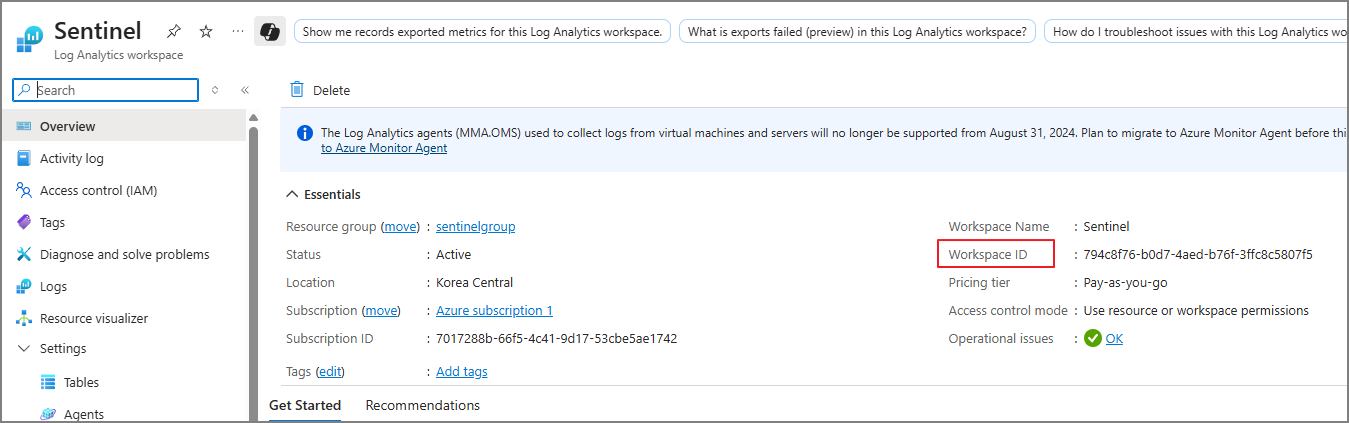Click move link next to Subscription
Screen dimensions: 1349x423
[382, 310]
